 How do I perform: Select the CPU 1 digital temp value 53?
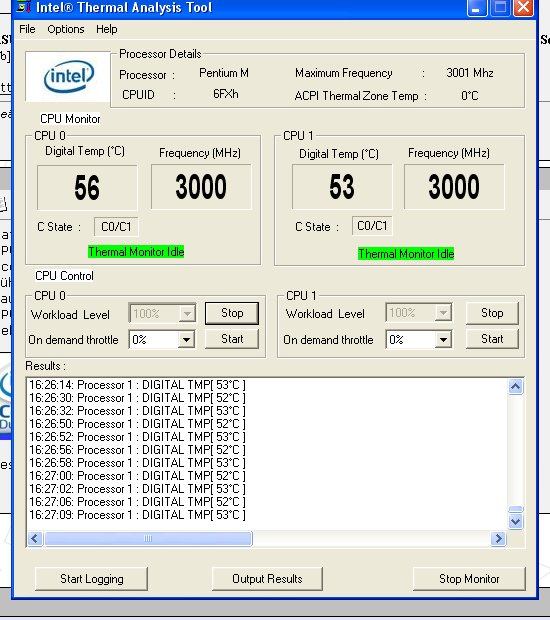tap(342, 187)
